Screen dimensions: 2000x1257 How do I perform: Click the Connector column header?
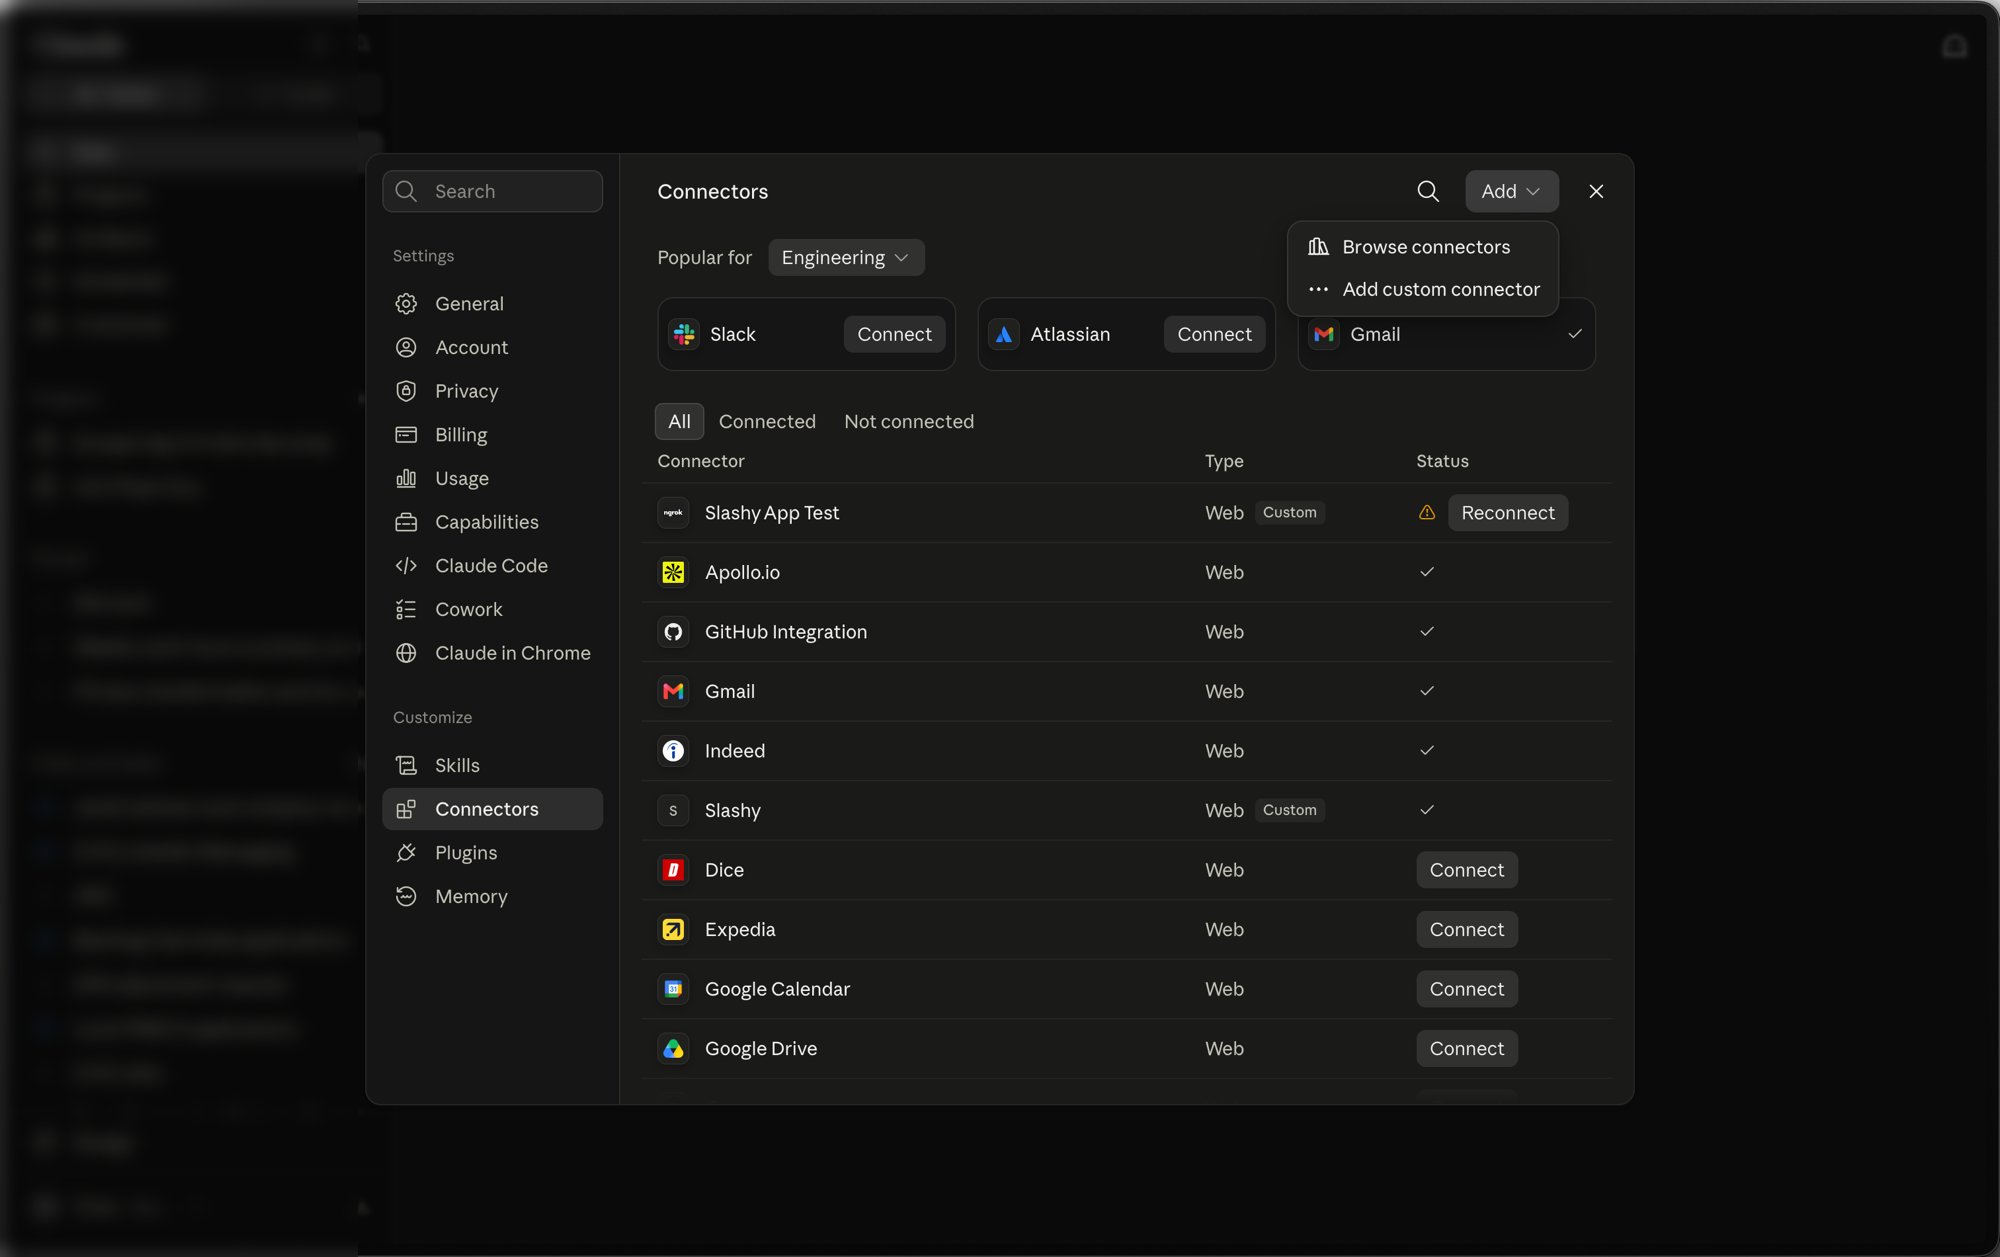coord(701,460)
